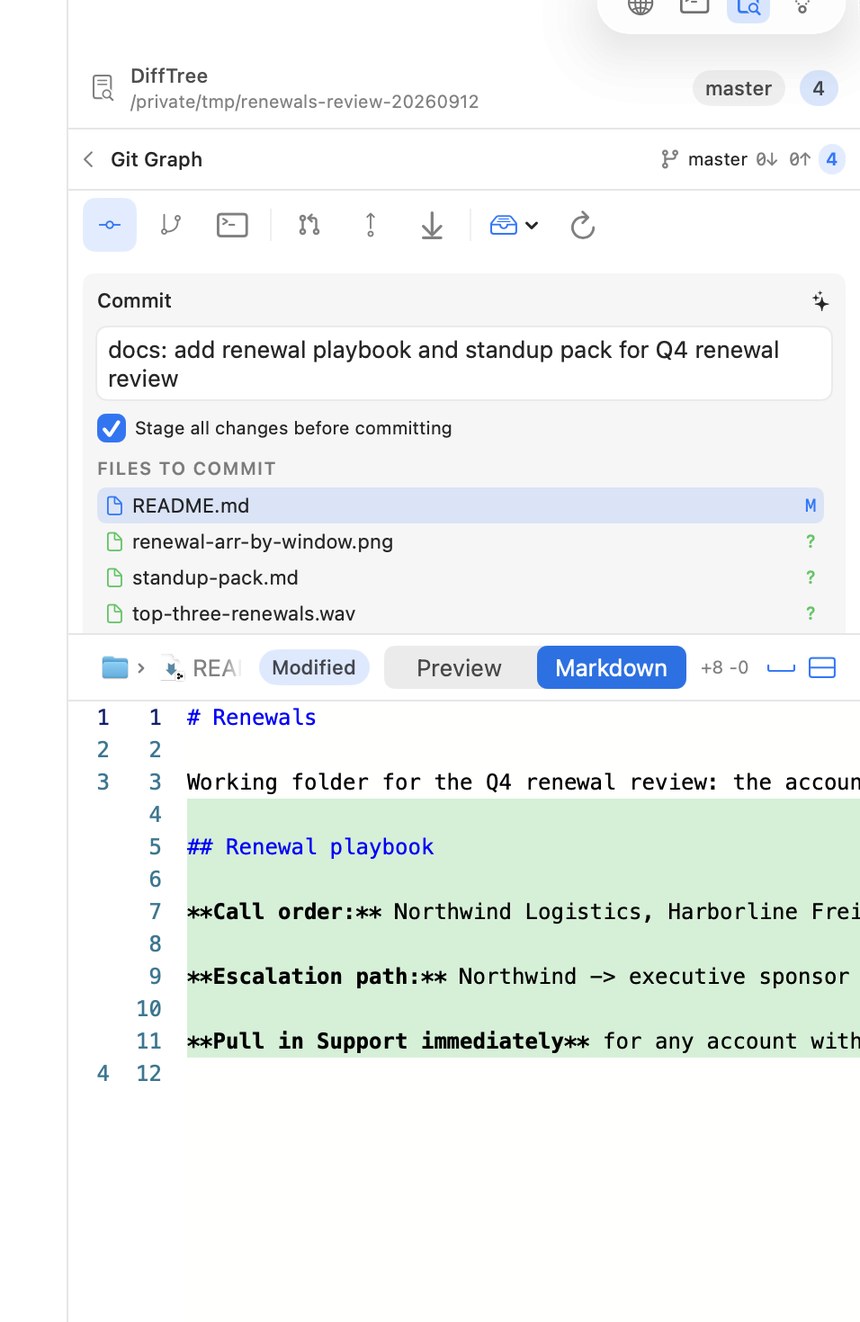Switch to the Preview tab
Screen dimensions: 860x1322
459,668
